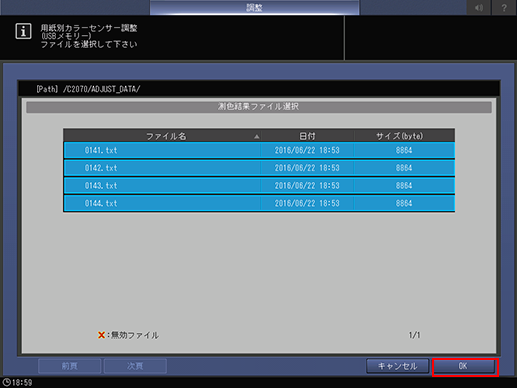Click the information icon beside the message

coord(23,31)
